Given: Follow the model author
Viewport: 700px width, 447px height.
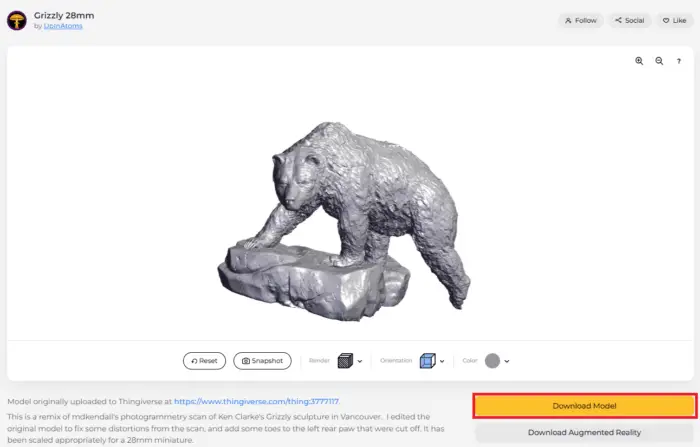Looking at the screenshot, I should tap(580, 21).
